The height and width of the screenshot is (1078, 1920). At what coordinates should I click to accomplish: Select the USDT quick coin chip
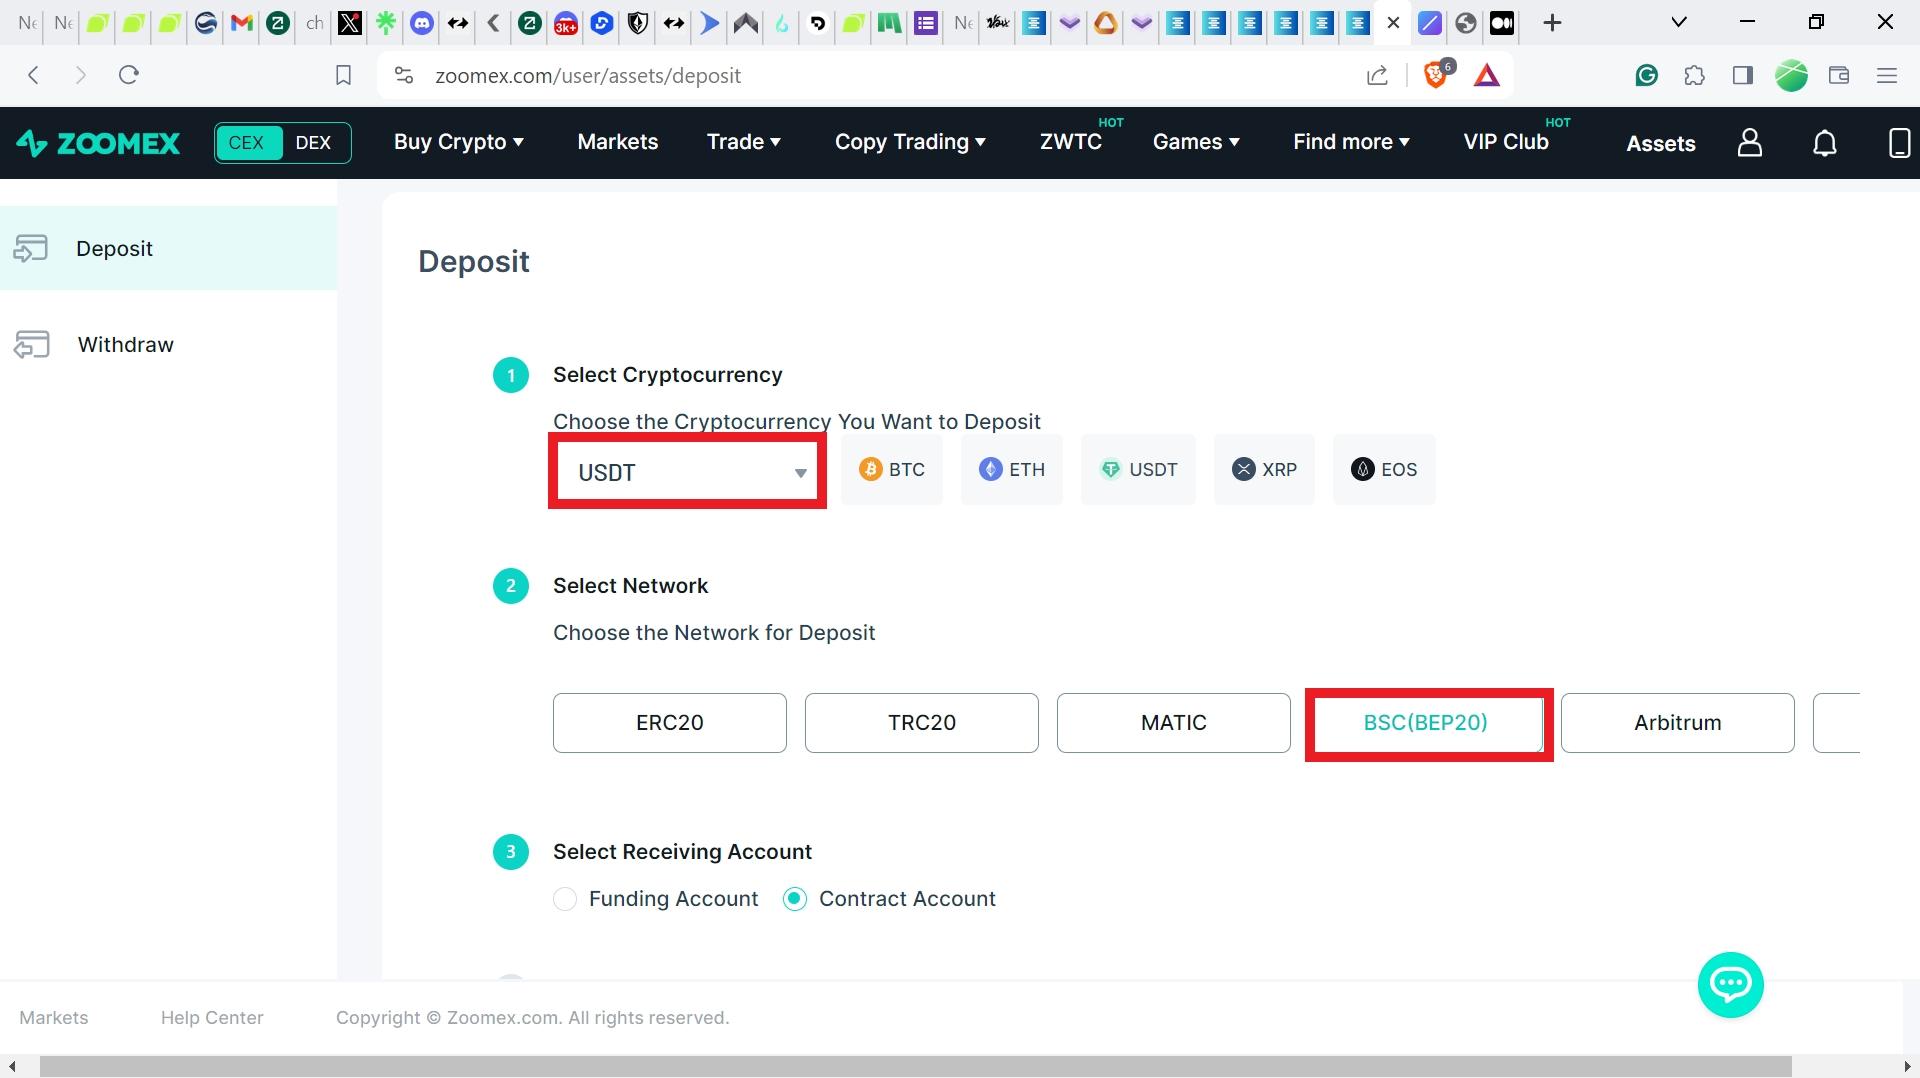tap(1138, 469)
